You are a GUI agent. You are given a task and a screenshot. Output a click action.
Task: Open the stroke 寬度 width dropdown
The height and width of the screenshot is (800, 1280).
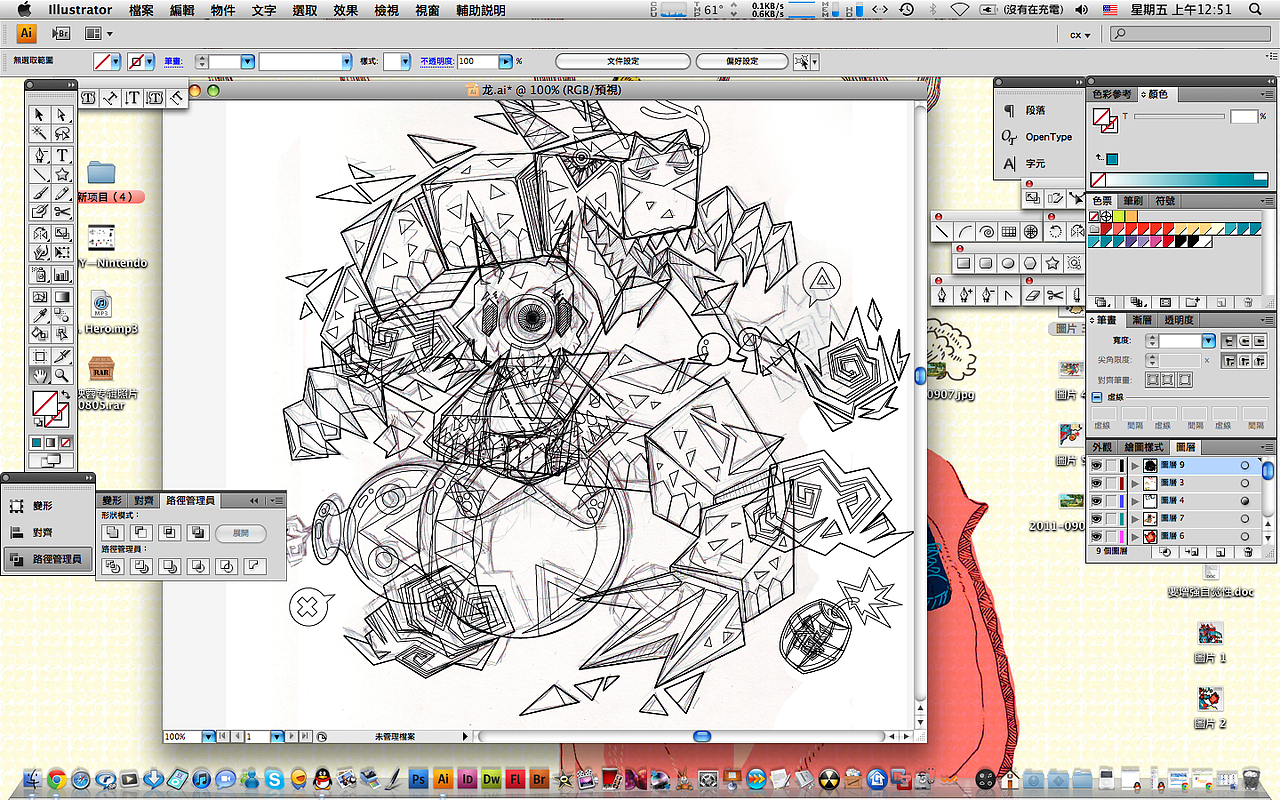(1208, 341)
